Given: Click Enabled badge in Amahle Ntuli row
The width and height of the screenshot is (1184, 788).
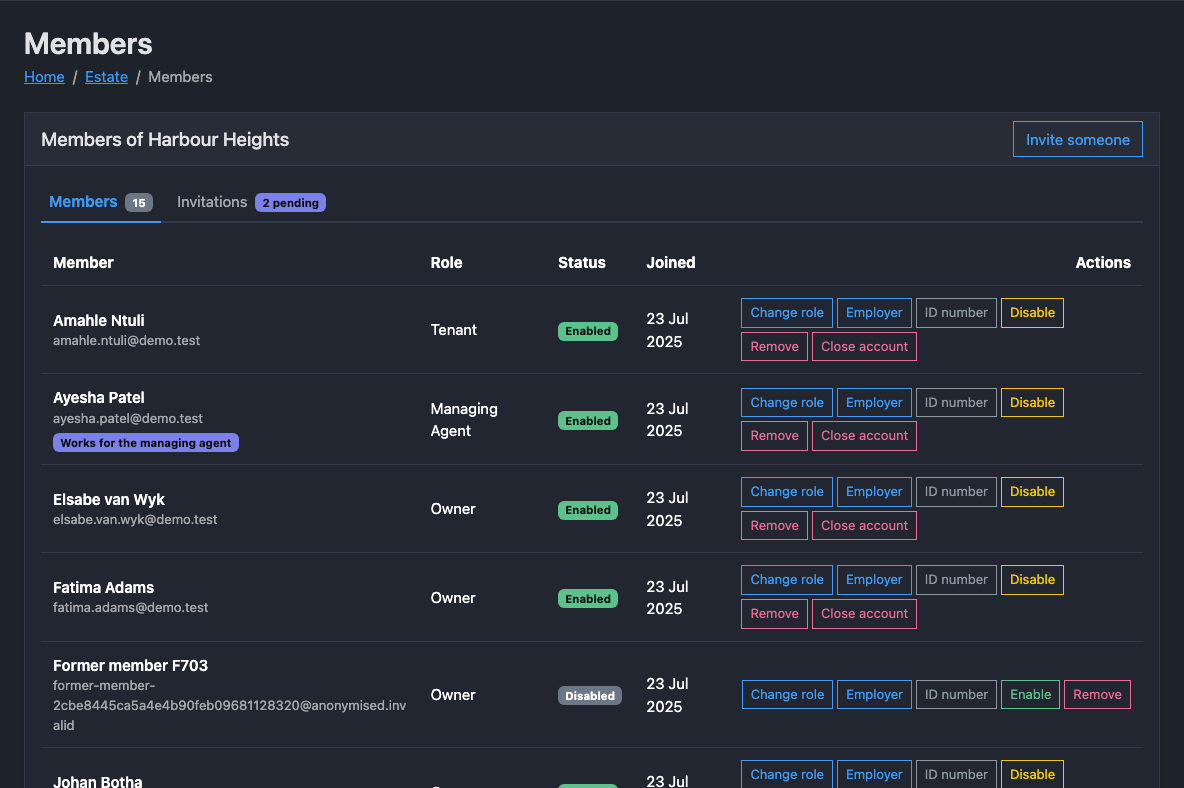Looking at the screenshot, I should pyautogui.click(x=587, y=331).
